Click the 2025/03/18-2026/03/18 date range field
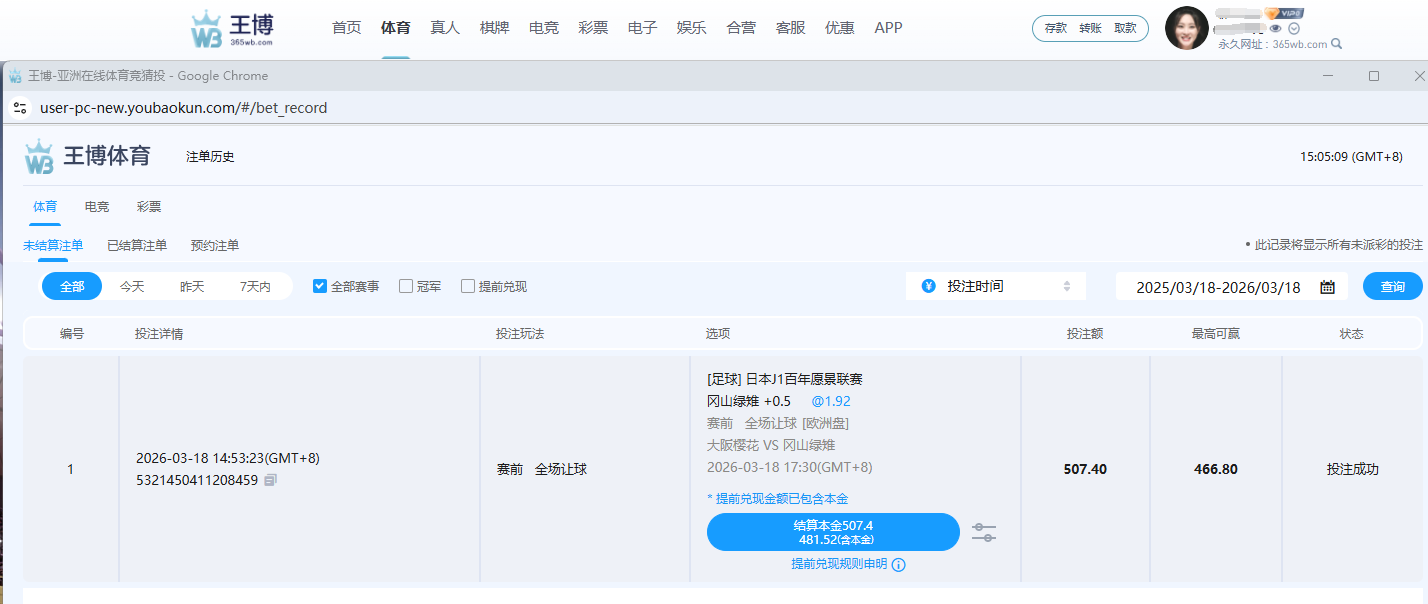The width and height of the screenshot is (1428, 604). 1218,287
